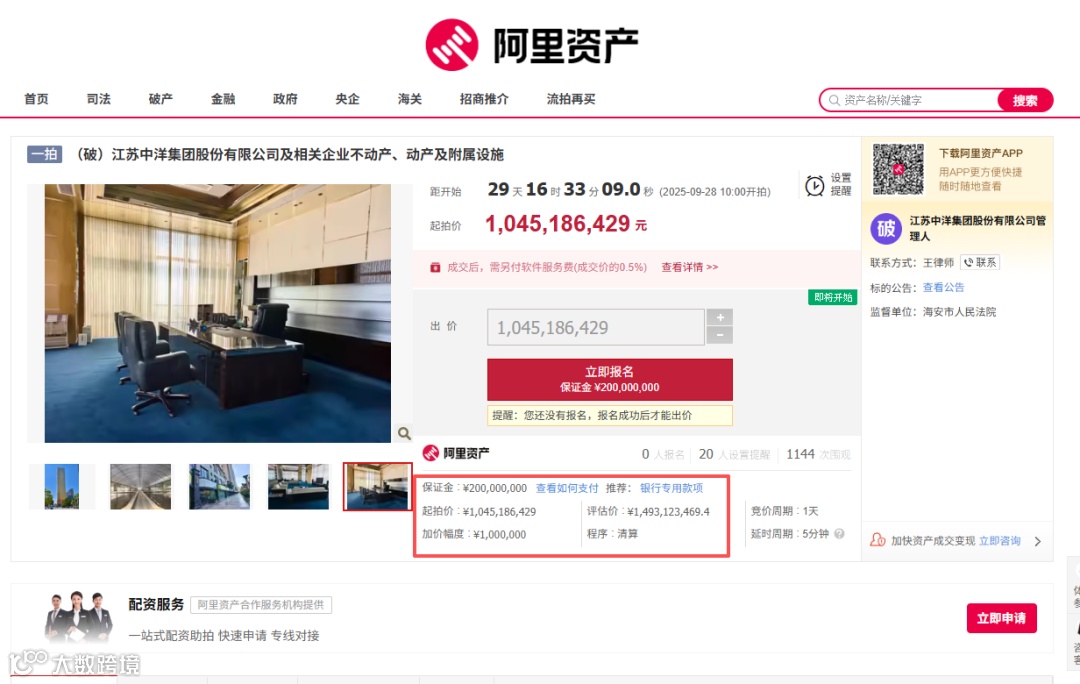The image size is (1080, 684).
Task: Click the 设置提醒 alarm clock icon
Action: 815,185
